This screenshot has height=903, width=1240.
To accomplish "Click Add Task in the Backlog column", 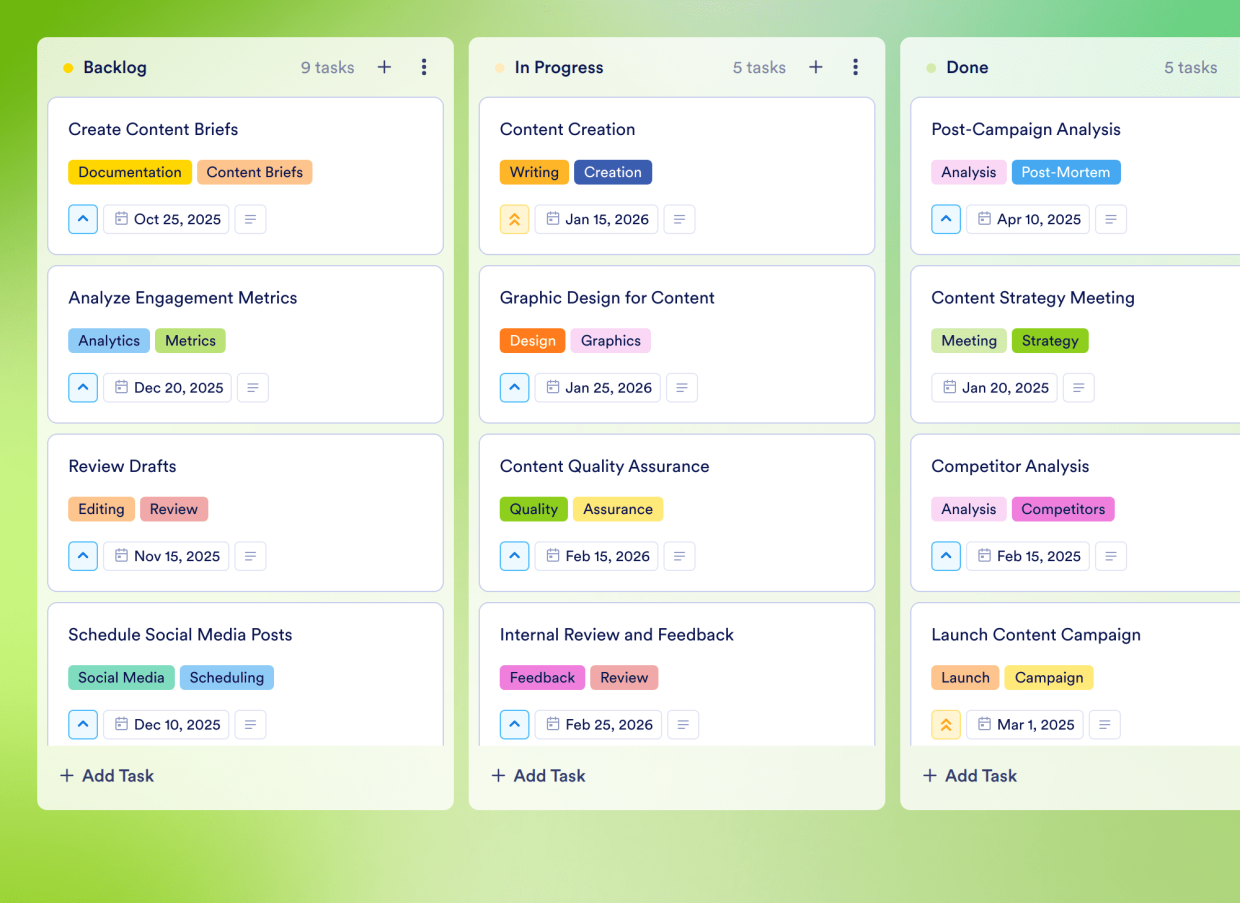I will click(106, 775).
